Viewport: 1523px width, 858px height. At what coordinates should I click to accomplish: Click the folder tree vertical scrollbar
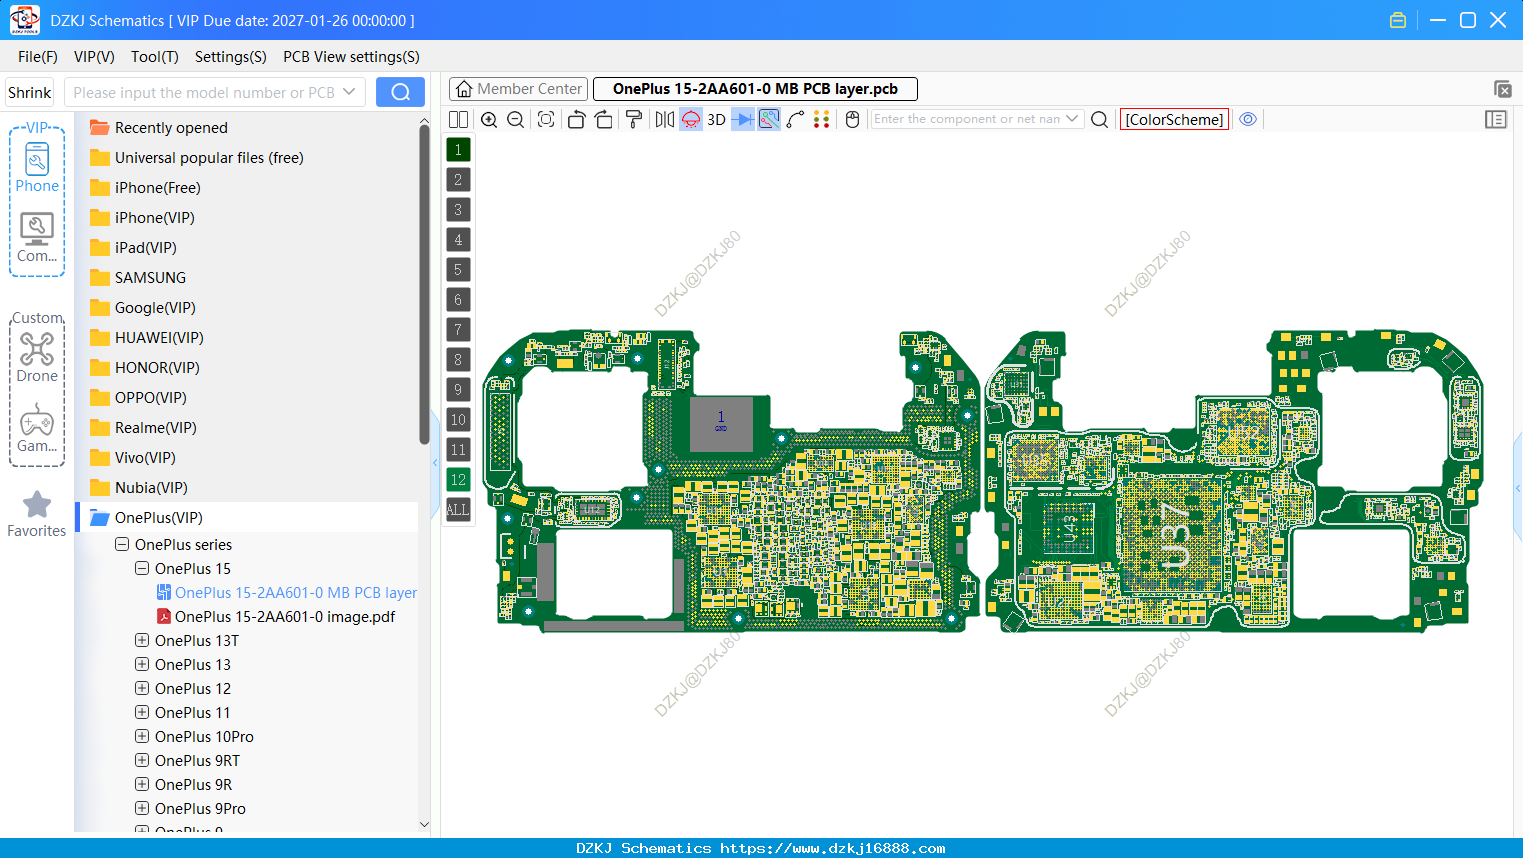(x=424, y=284)
